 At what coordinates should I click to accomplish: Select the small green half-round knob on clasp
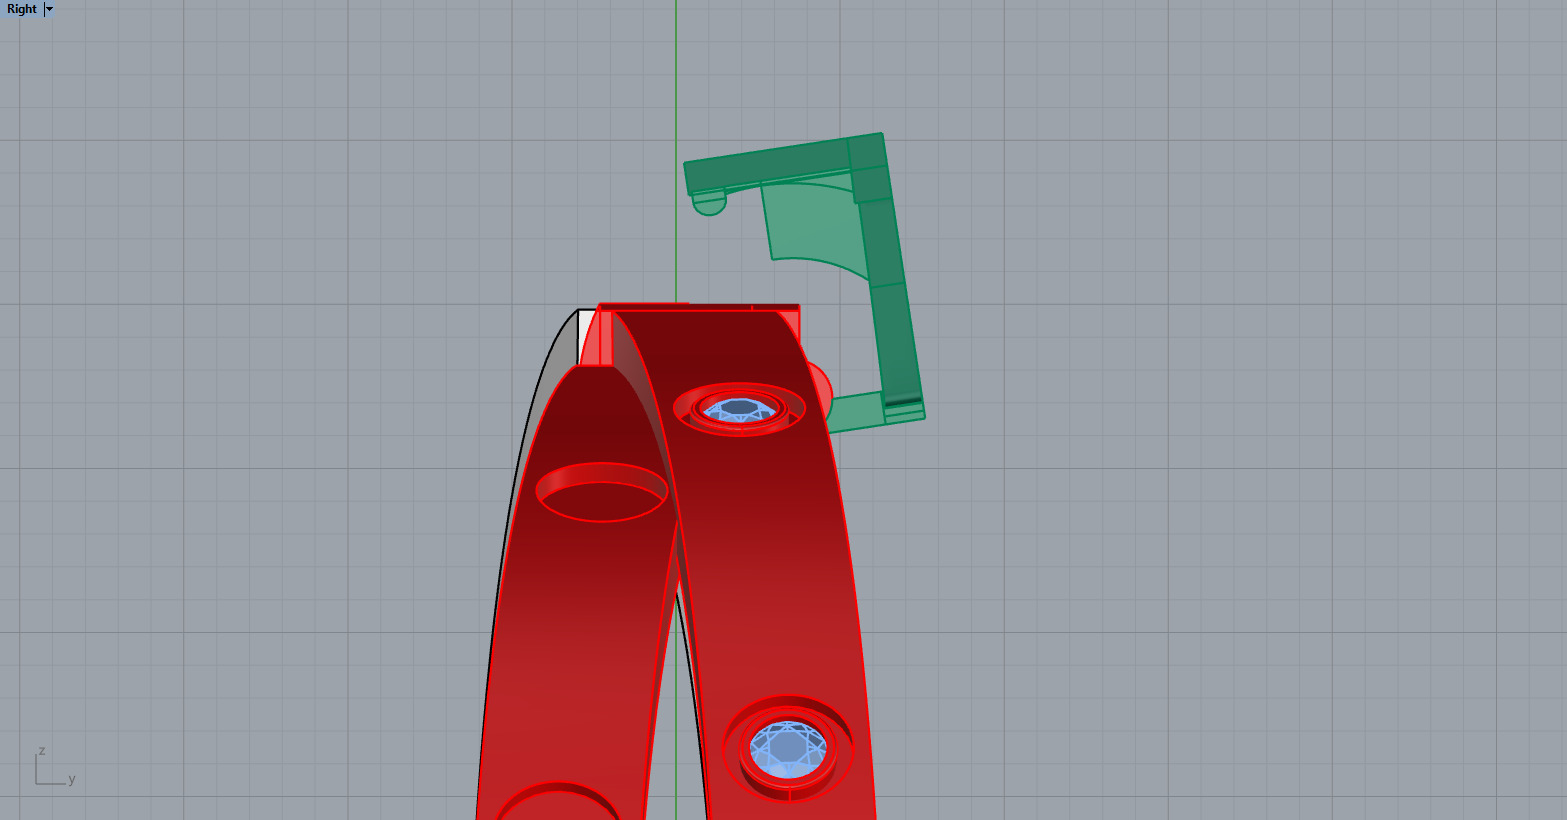point(709,202)
